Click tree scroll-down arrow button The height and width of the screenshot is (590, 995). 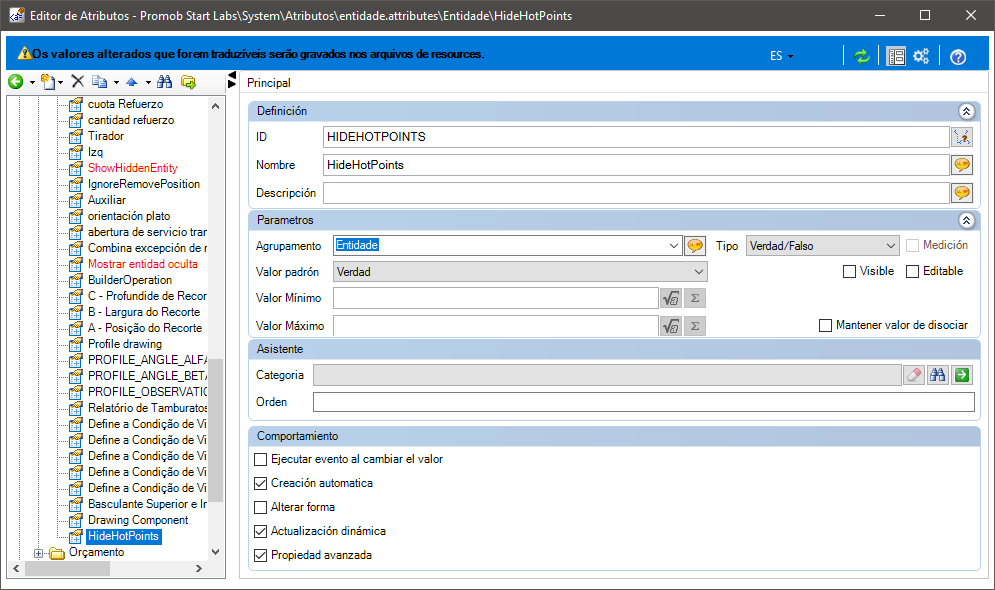coord(216,552)
